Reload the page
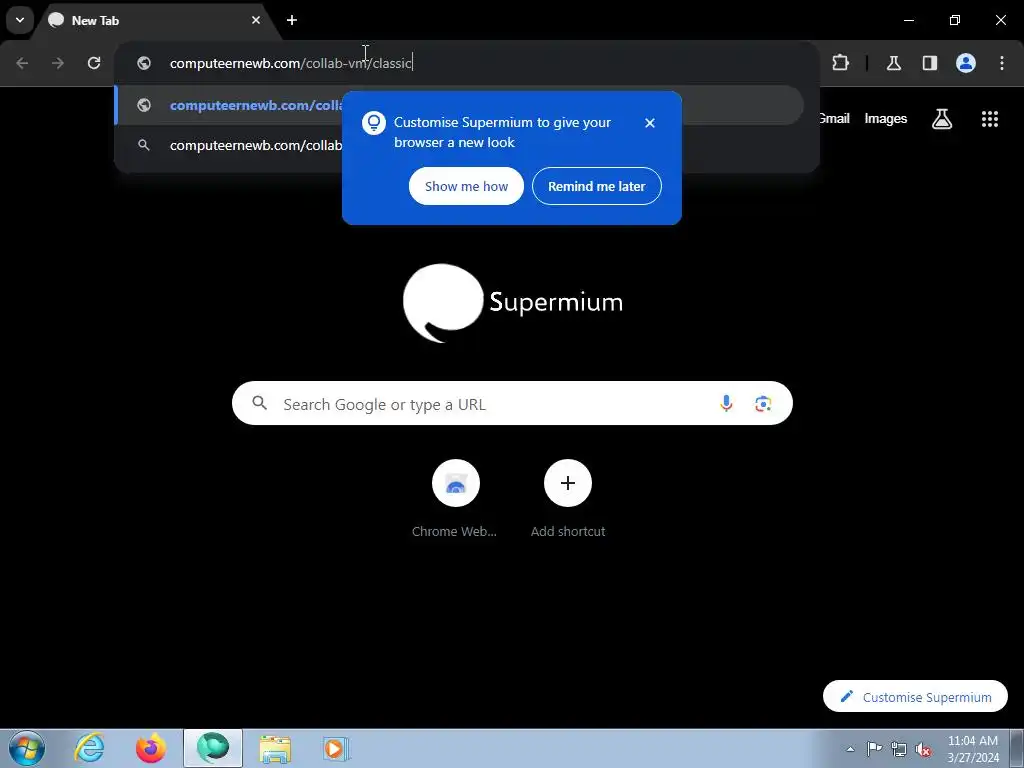 [94, 63]
